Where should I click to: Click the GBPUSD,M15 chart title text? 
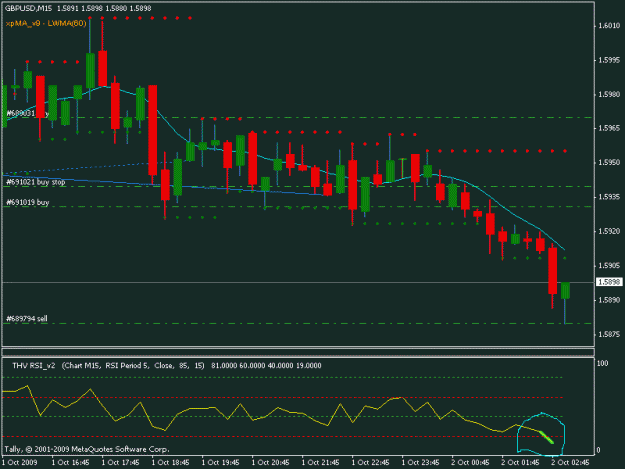28,8
